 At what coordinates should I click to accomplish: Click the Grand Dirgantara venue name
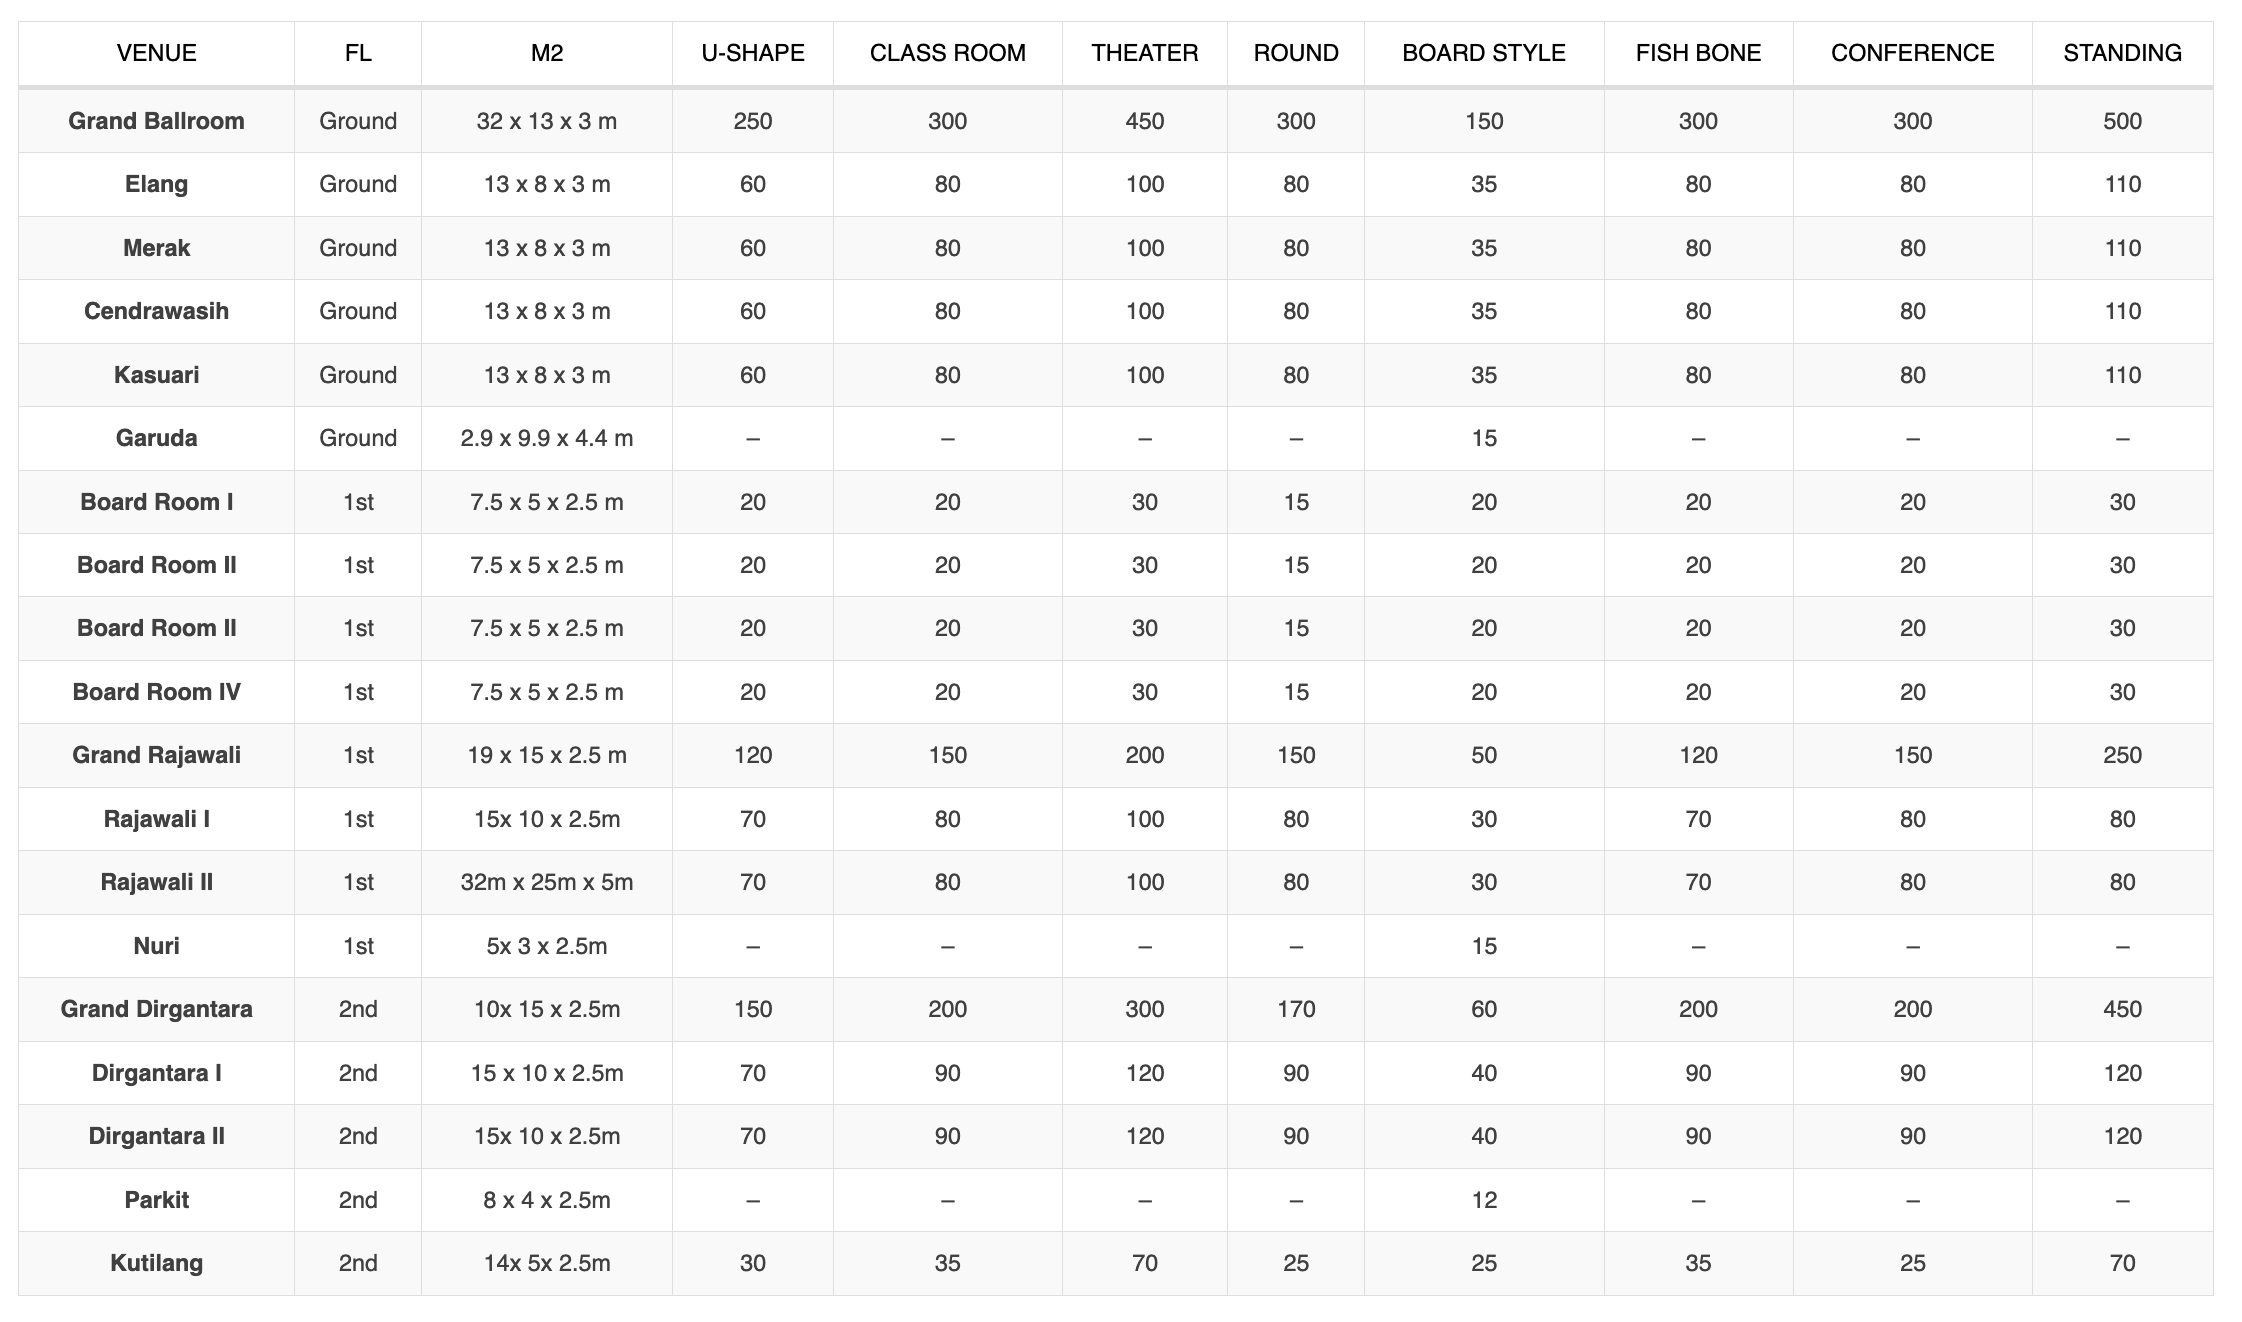(156, 1009)
